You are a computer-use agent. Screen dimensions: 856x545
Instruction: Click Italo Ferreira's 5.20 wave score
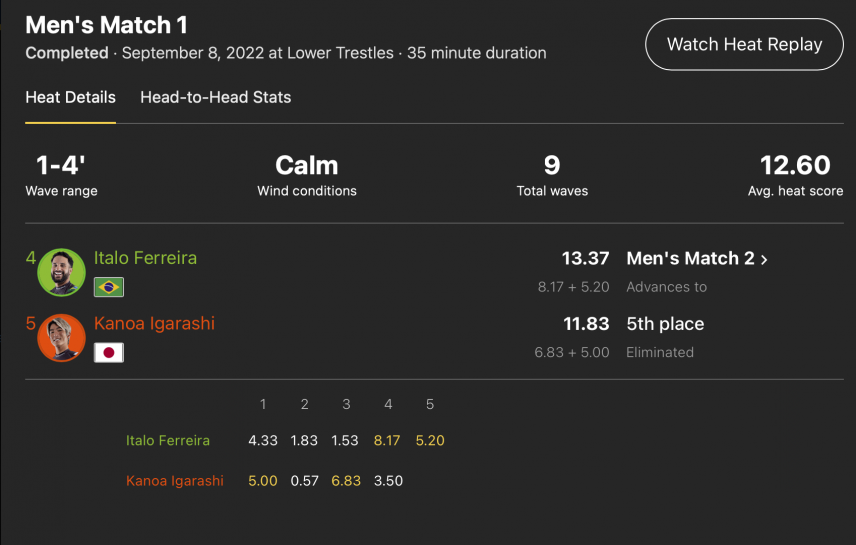[x=430, y=441]
